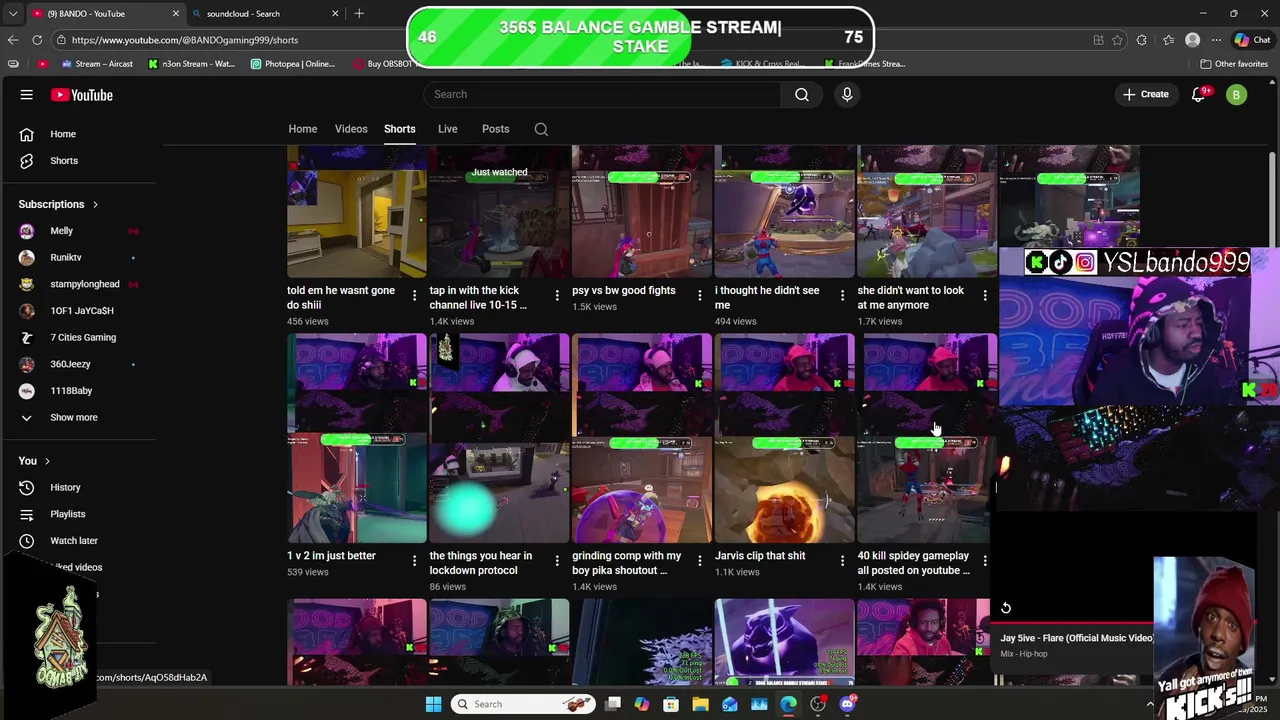1280x720 pixels.
Task: Open the account avatar menu
Action: (x=1236, y=95)
